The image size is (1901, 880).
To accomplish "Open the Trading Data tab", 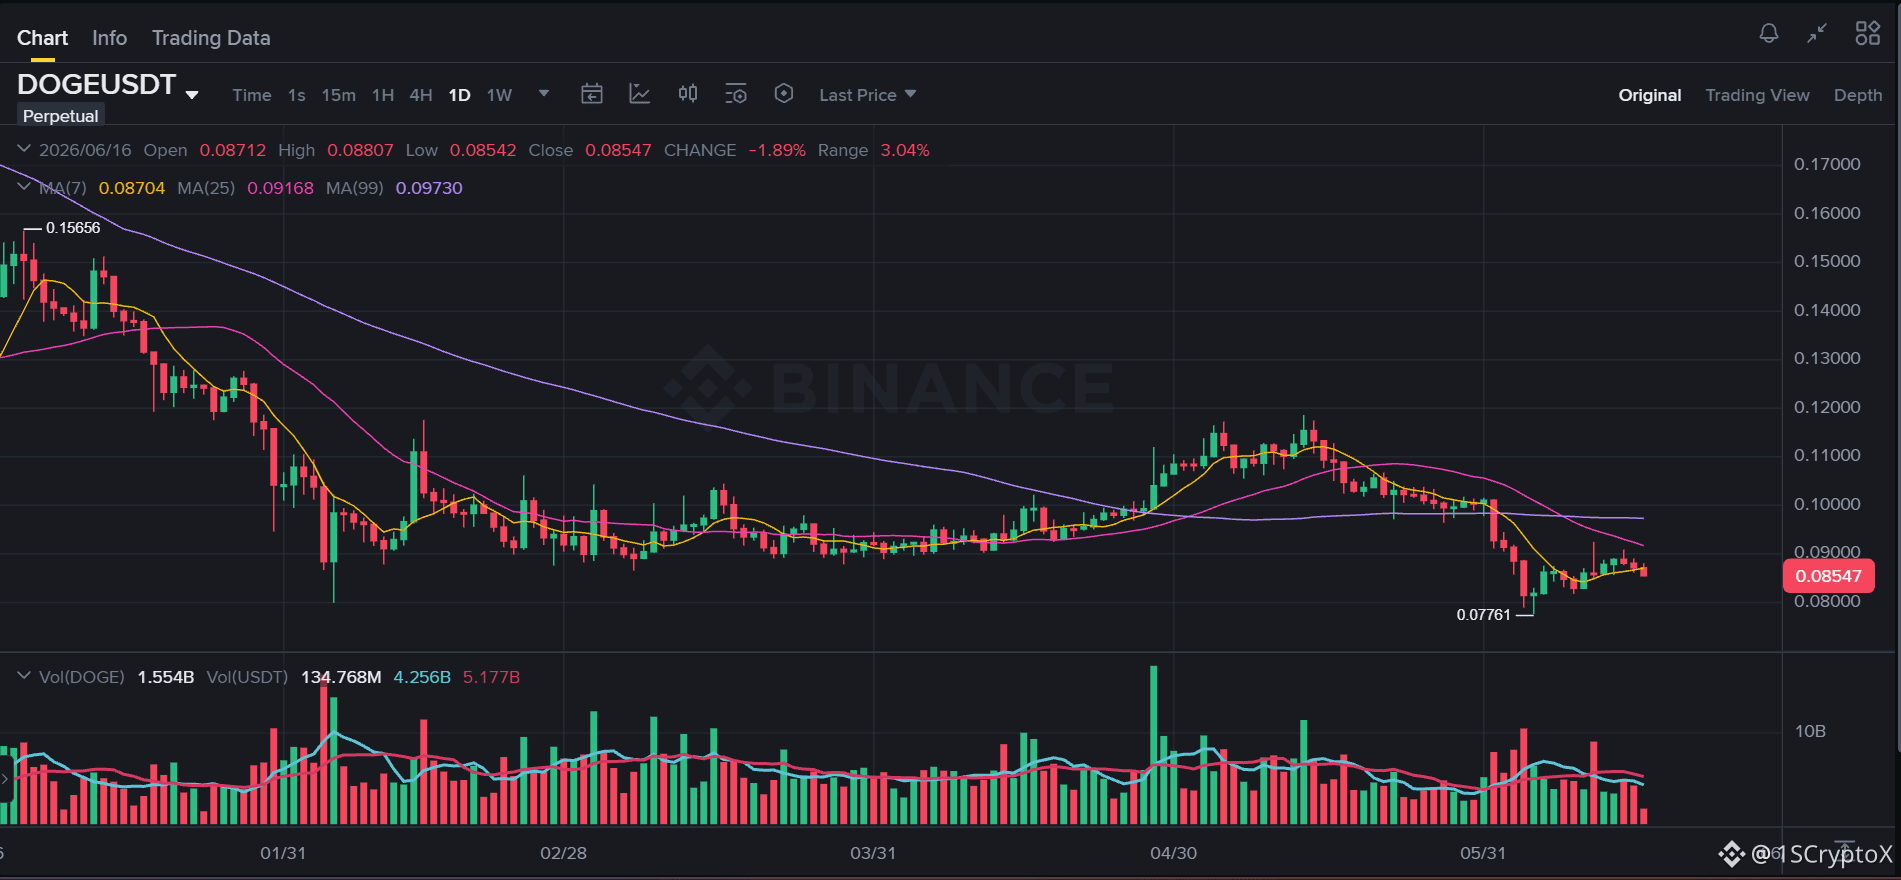I will coord(211,38).
